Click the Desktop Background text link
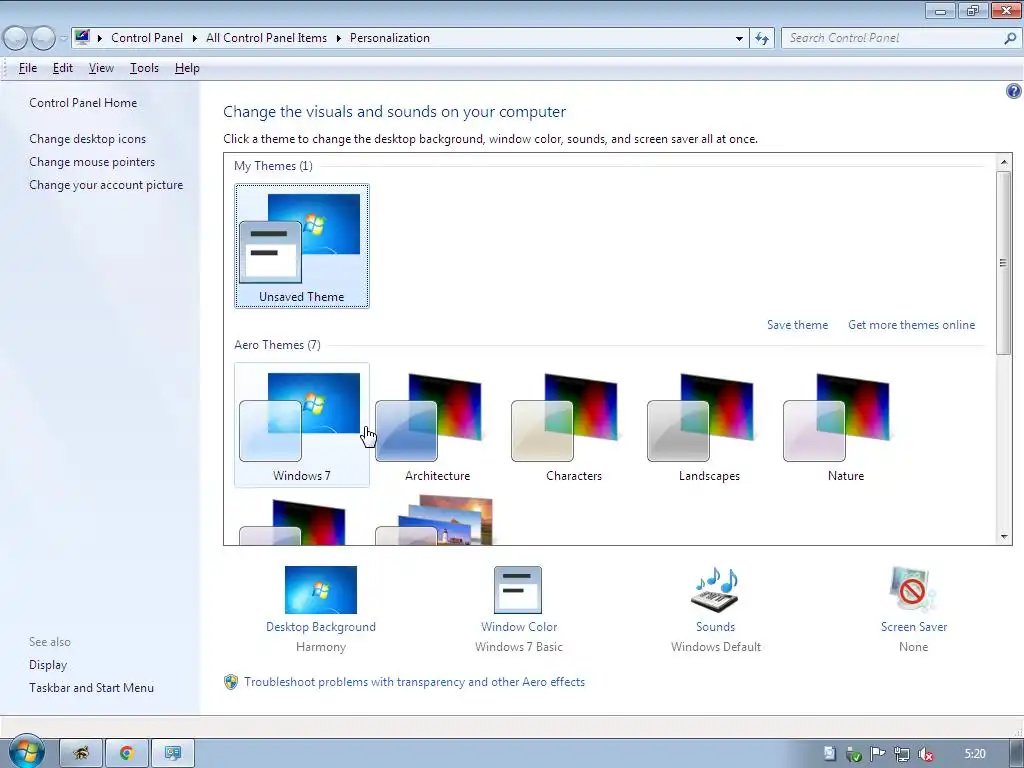The image size is (1024, 768). tap(321, 627)
